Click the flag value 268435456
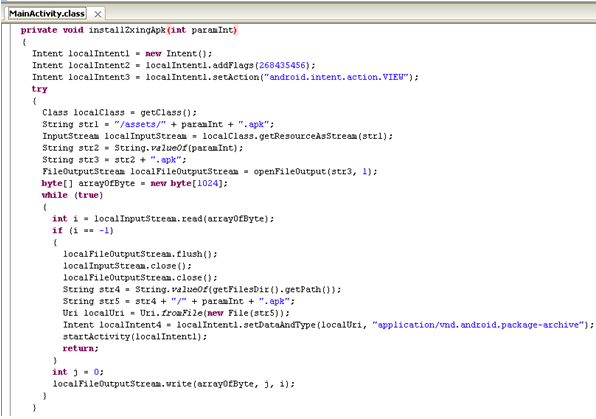 282,65
